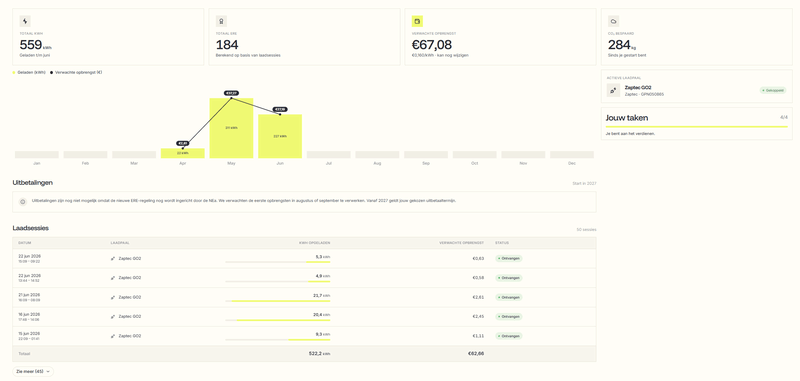Click the info icon in the Uitbetalingen notice
The image size is (800, 381).
(x=22, y=202)
